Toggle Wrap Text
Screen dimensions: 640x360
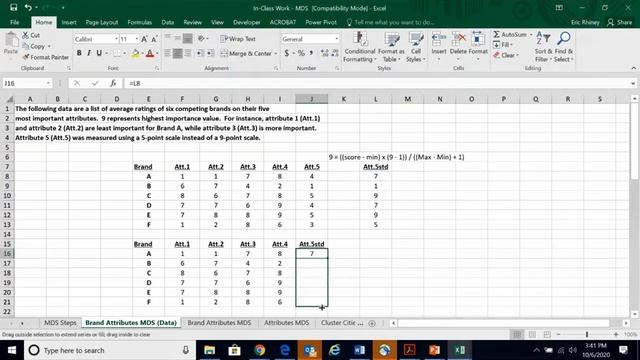pos(238,39)
